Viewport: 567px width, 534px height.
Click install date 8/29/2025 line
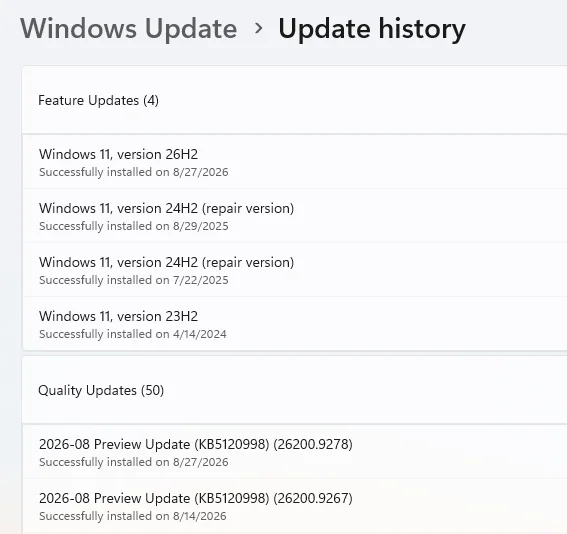coord(134,226)
